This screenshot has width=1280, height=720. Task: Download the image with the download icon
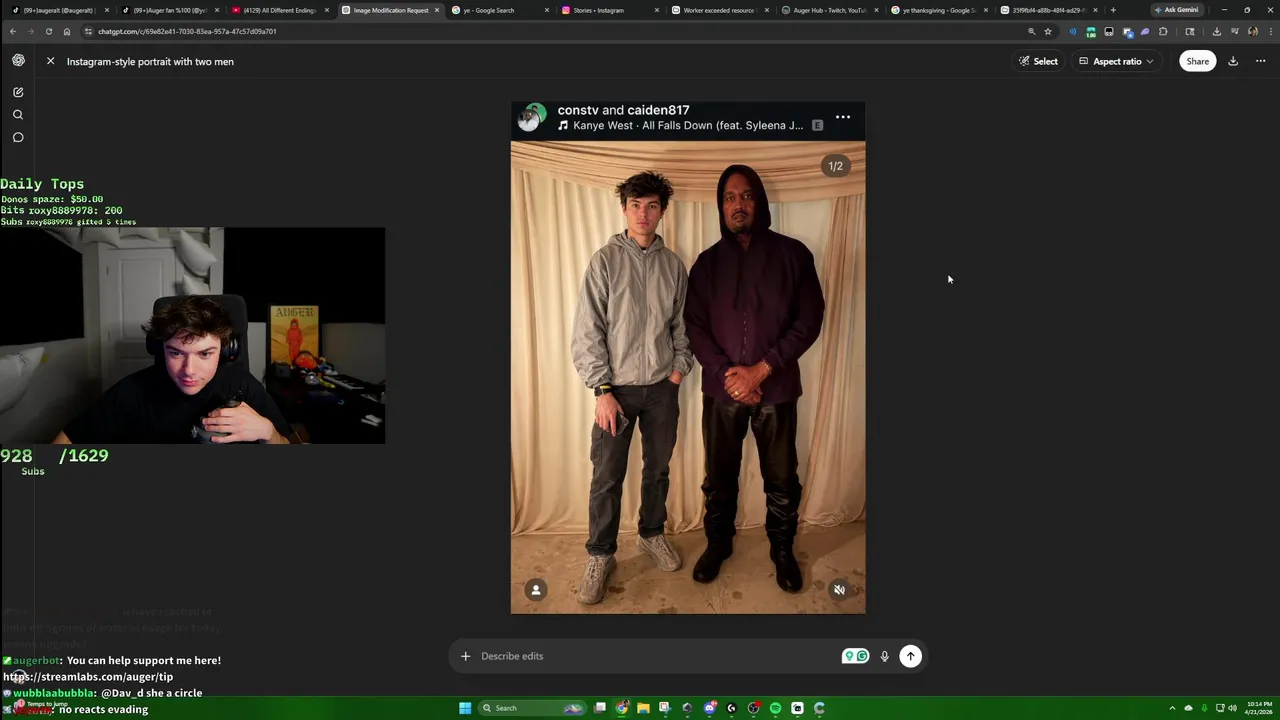pyautogui.click(x=1233, y=61)
